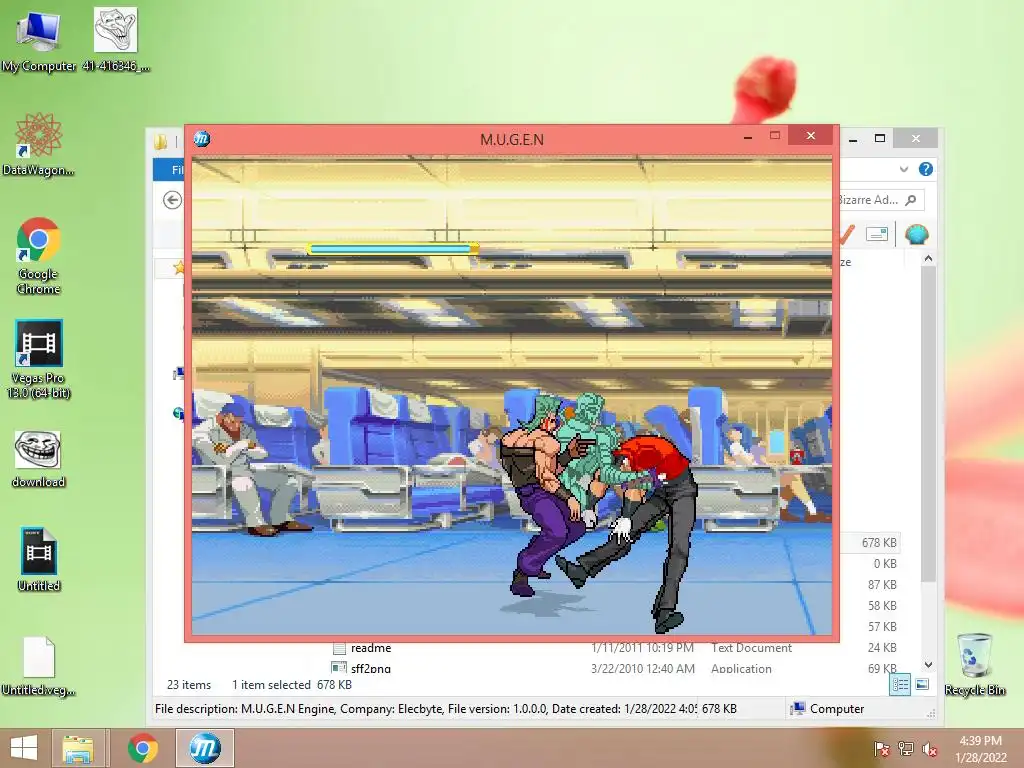Select the Untitled.veg file on the desktop
The height and width of the screenshot is (768, 1024).
(x=39, y=666)
